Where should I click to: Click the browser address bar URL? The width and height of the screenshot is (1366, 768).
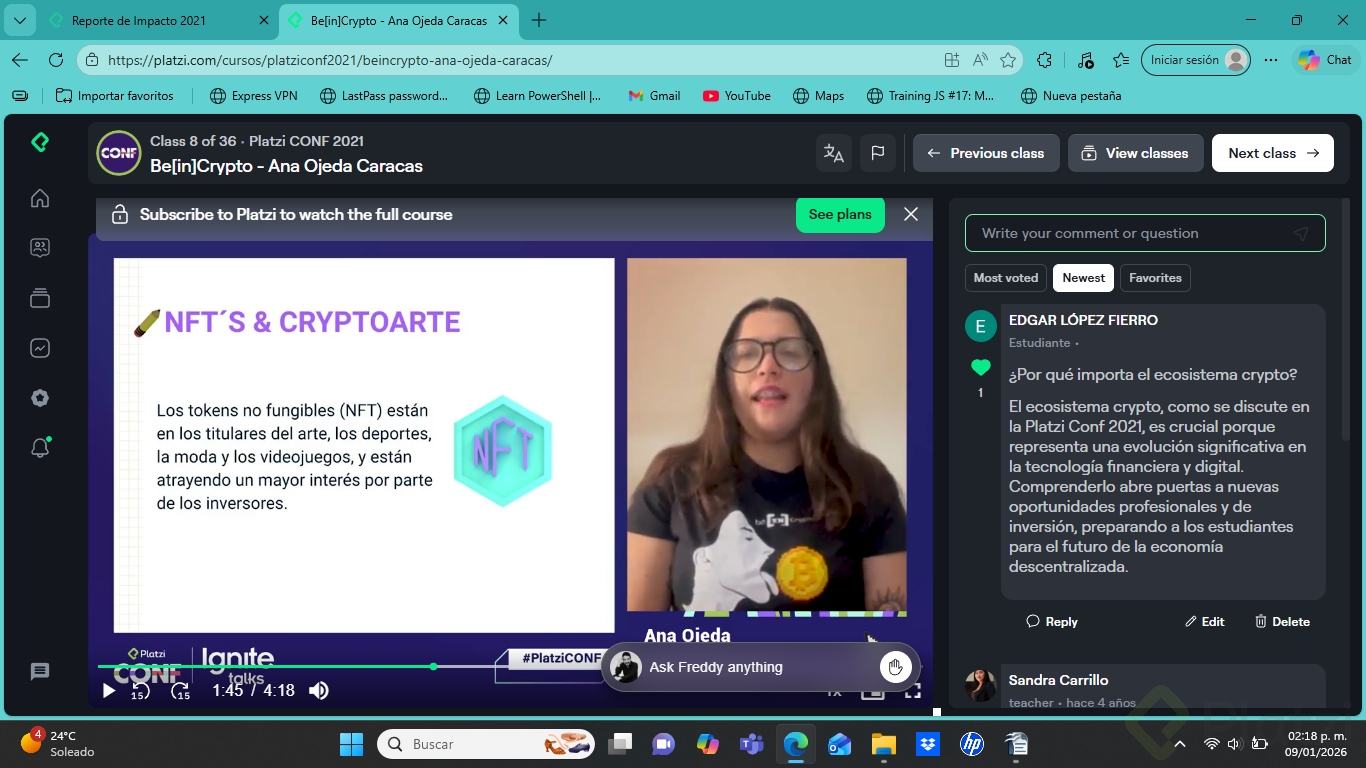[330, 60]
